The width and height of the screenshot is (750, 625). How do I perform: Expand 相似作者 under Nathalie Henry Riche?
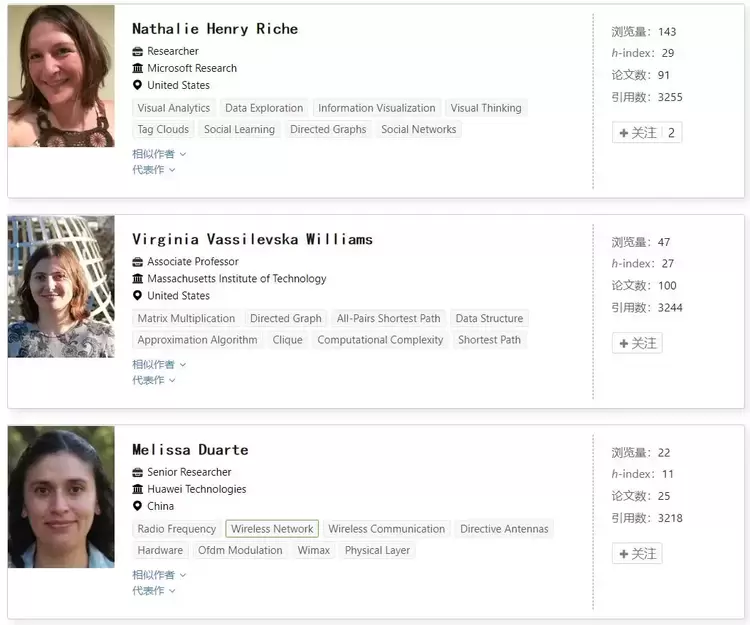point(158,154)
